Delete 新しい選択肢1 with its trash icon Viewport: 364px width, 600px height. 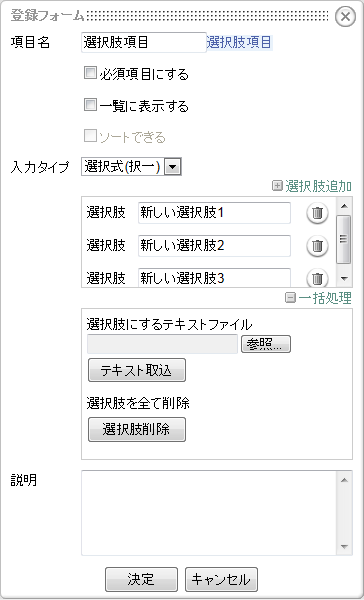(317, 213)
